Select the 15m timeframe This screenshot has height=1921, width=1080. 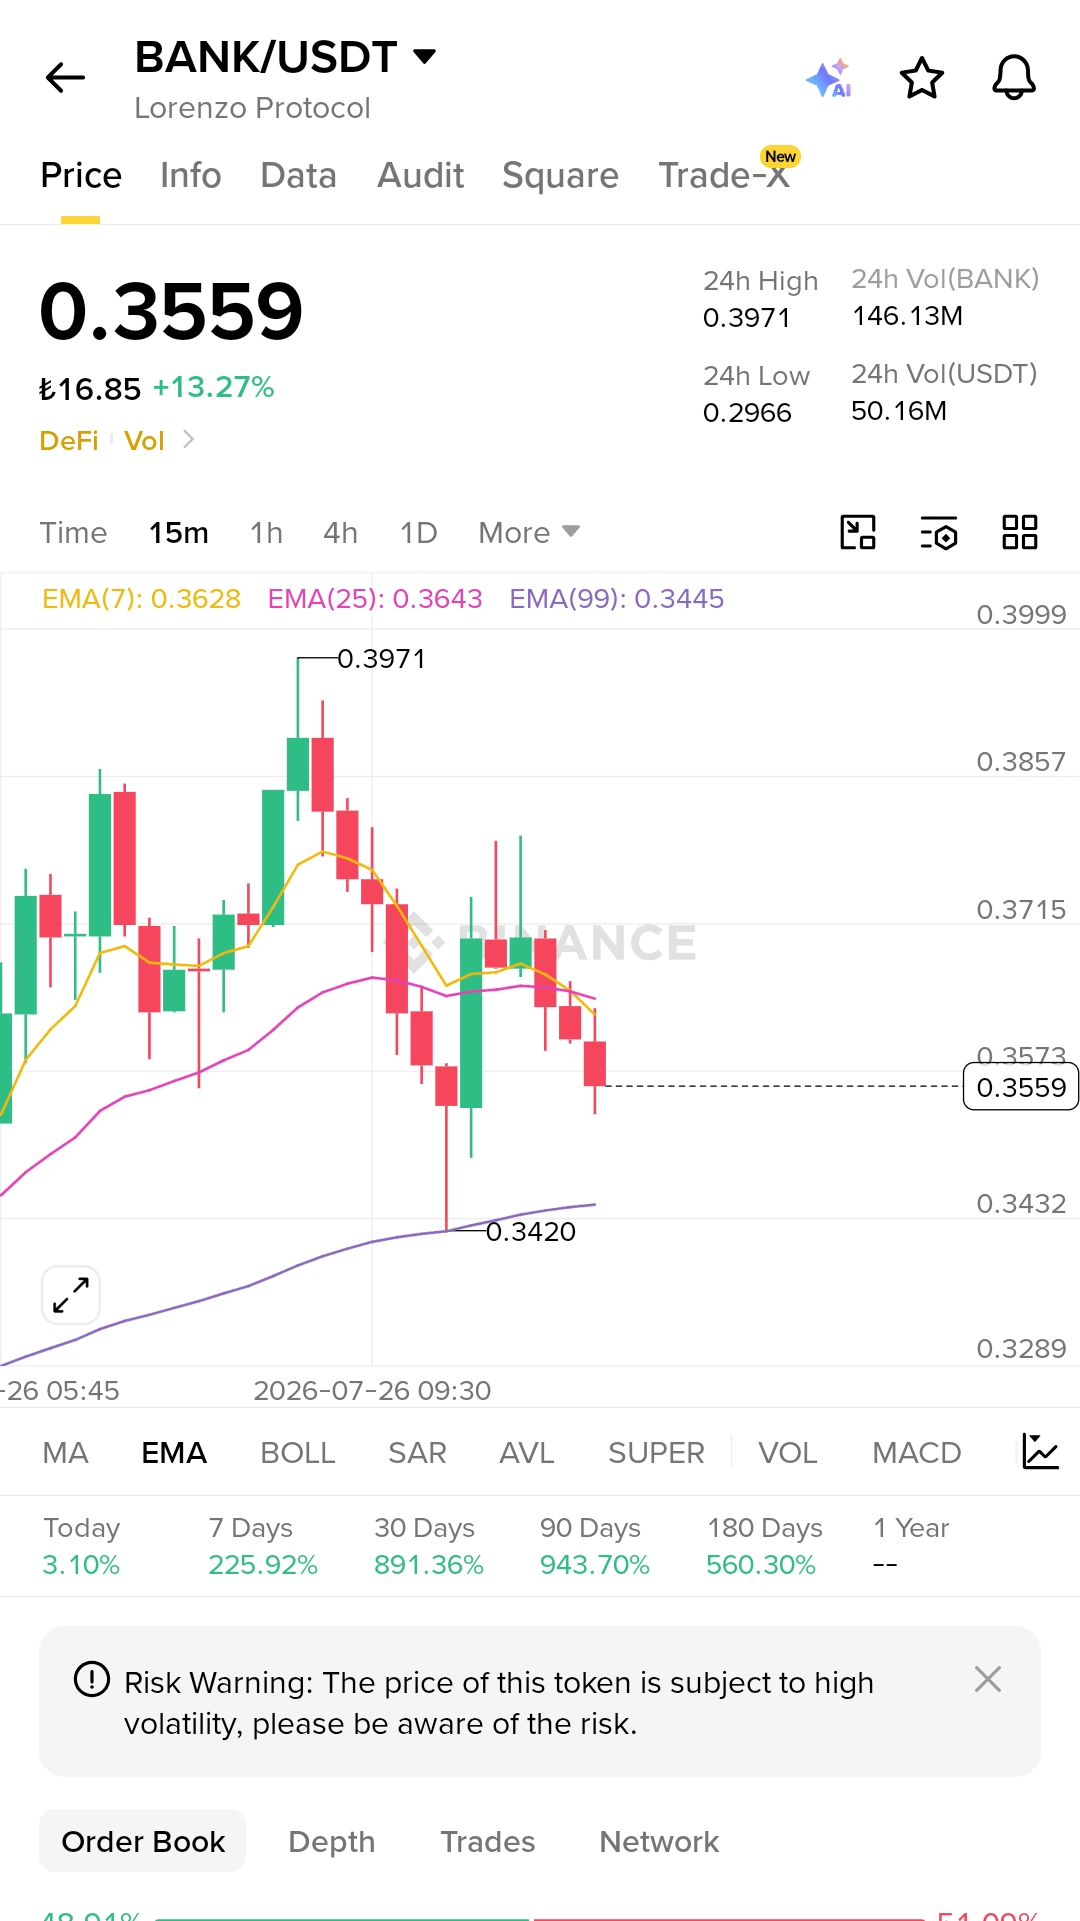click(x=179, y=532)
